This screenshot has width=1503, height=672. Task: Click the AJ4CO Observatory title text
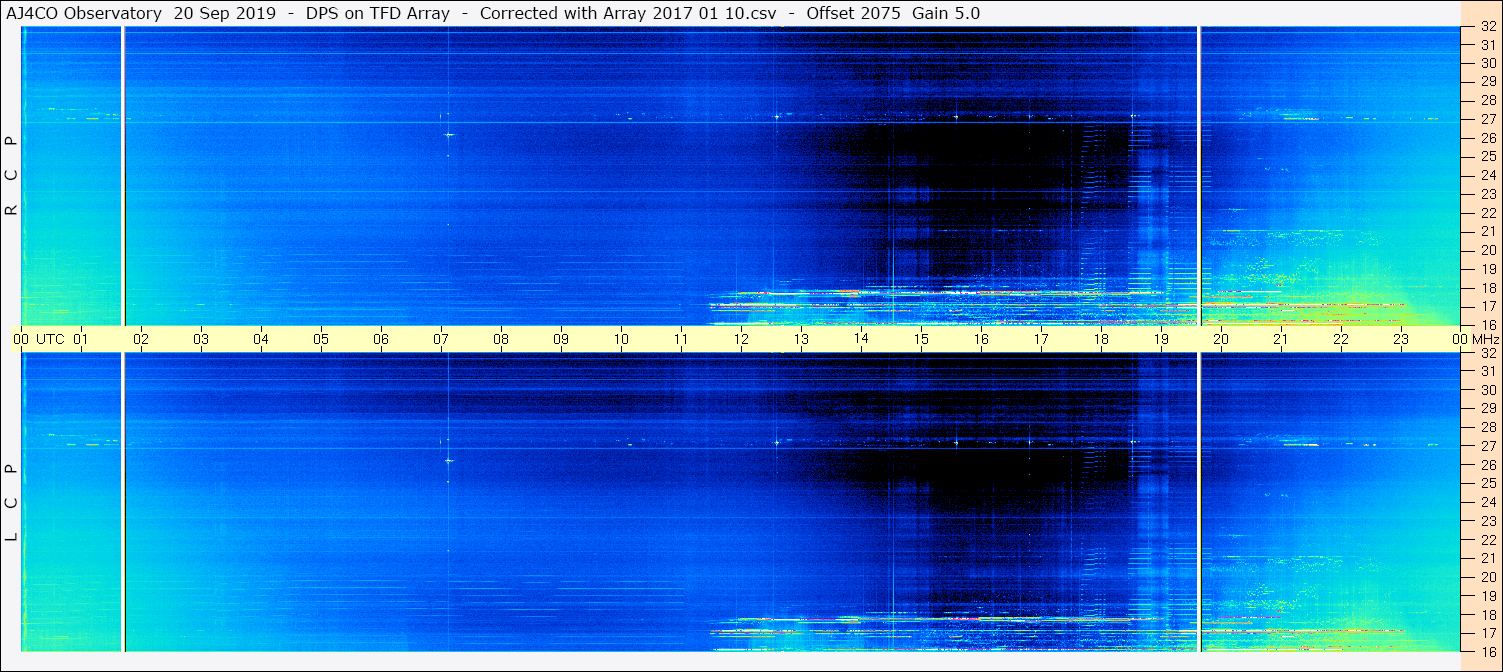pyautogui.click(x=83, y=13)
